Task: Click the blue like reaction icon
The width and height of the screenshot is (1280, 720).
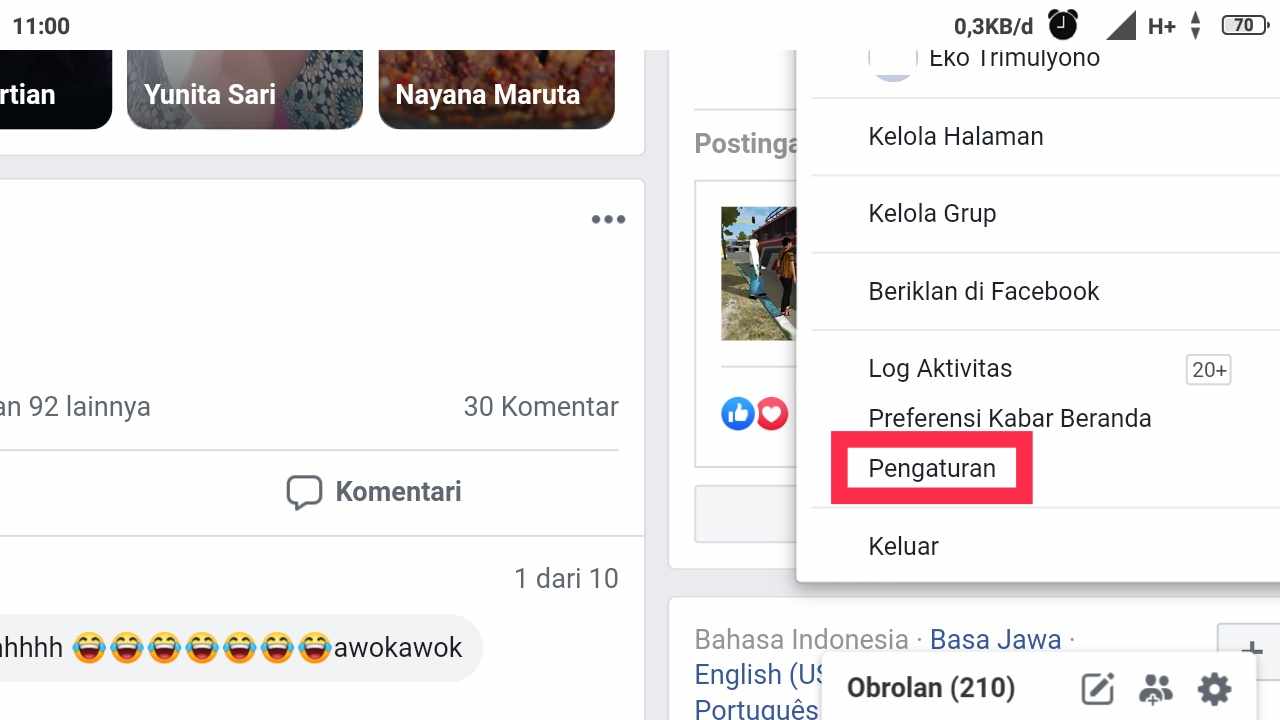Action: coord(738,413)
